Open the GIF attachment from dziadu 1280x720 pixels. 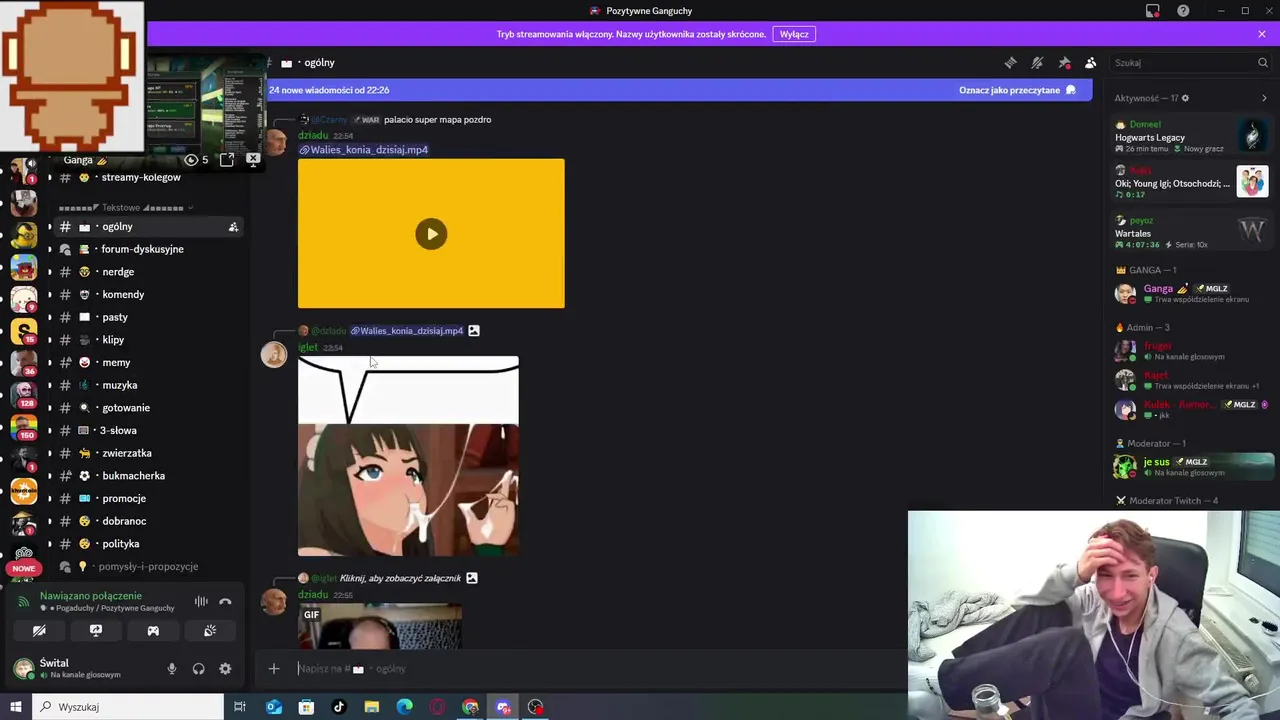point(380,627)
